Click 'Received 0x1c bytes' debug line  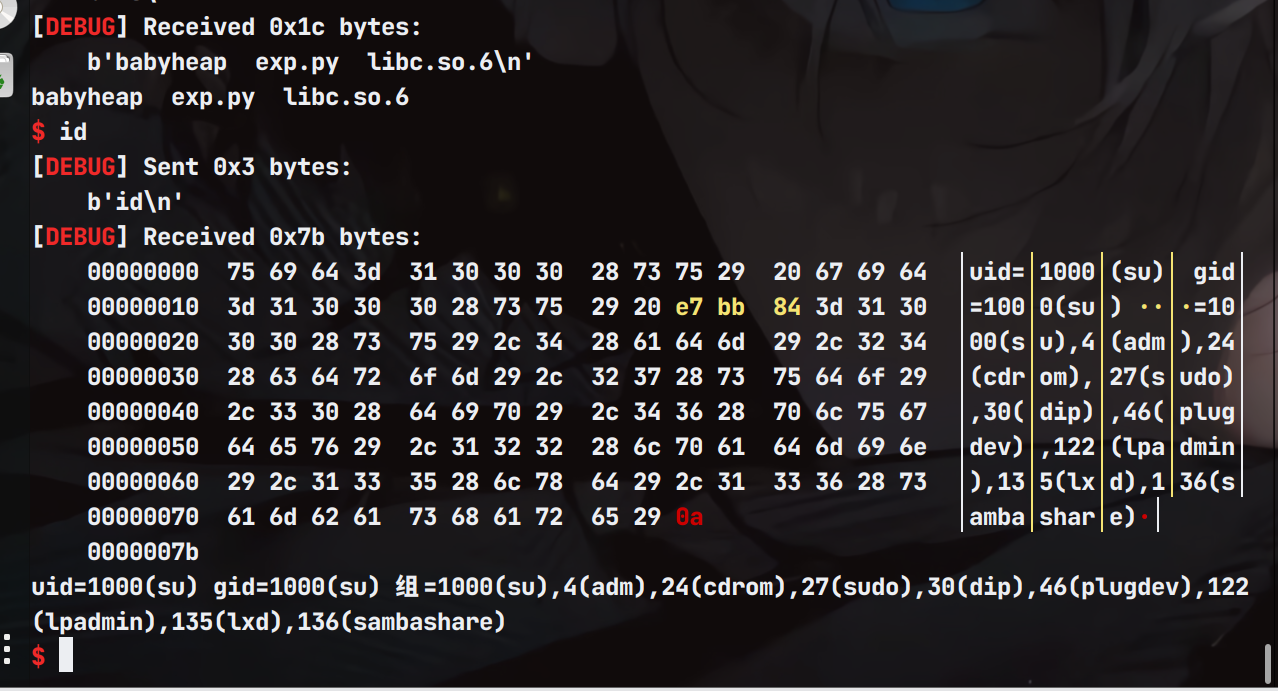[x=282, y=27]
